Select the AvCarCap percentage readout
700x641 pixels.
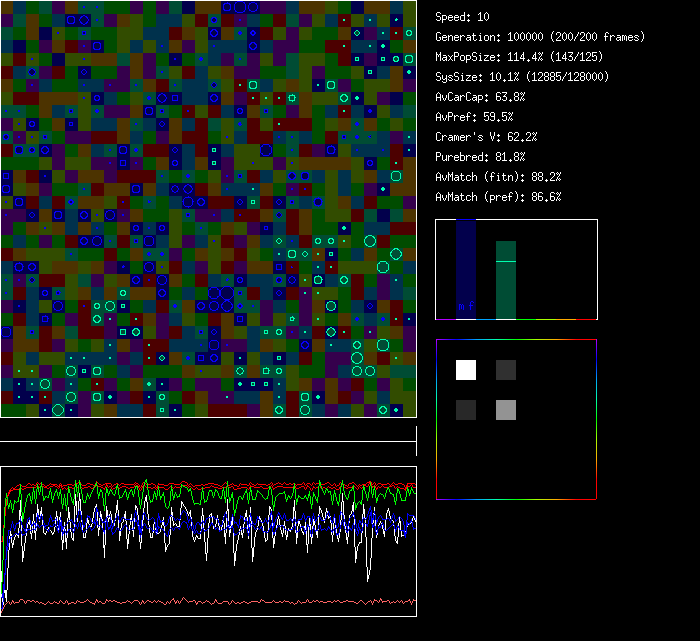(x=480, y=97)
